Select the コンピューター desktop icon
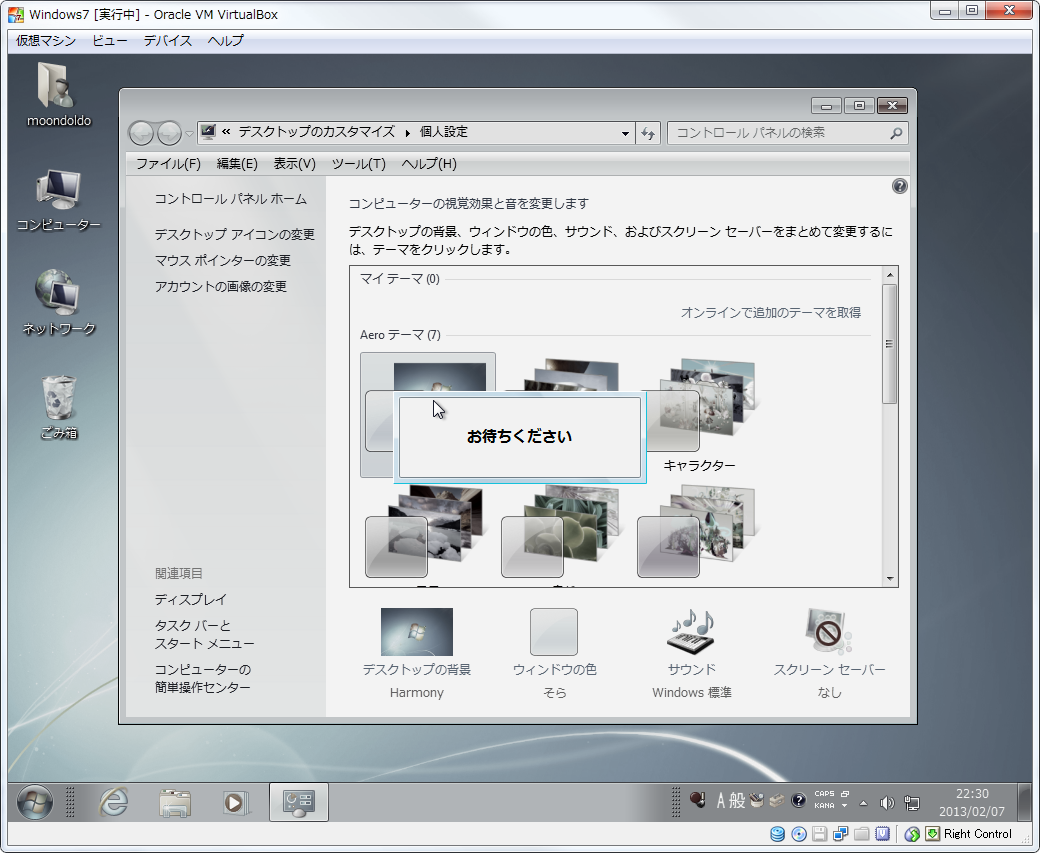1040x853 pixels. coord(58,190)
